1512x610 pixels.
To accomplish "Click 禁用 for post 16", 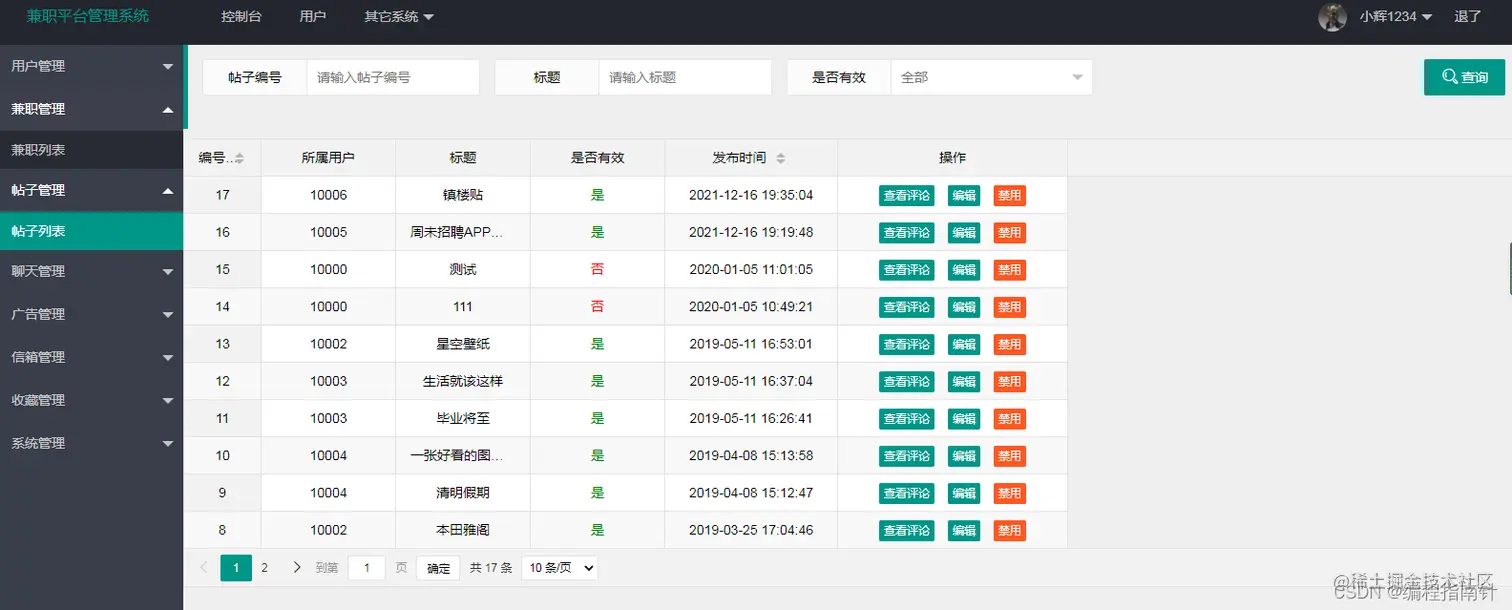I will pyautogui.click(x=1010, y=233).
